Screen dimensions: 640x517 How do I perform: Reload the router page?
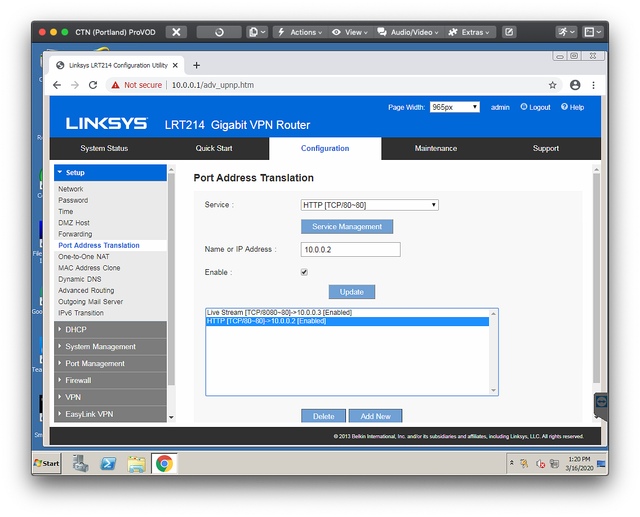pyautogui.click(x=93, y=85)
